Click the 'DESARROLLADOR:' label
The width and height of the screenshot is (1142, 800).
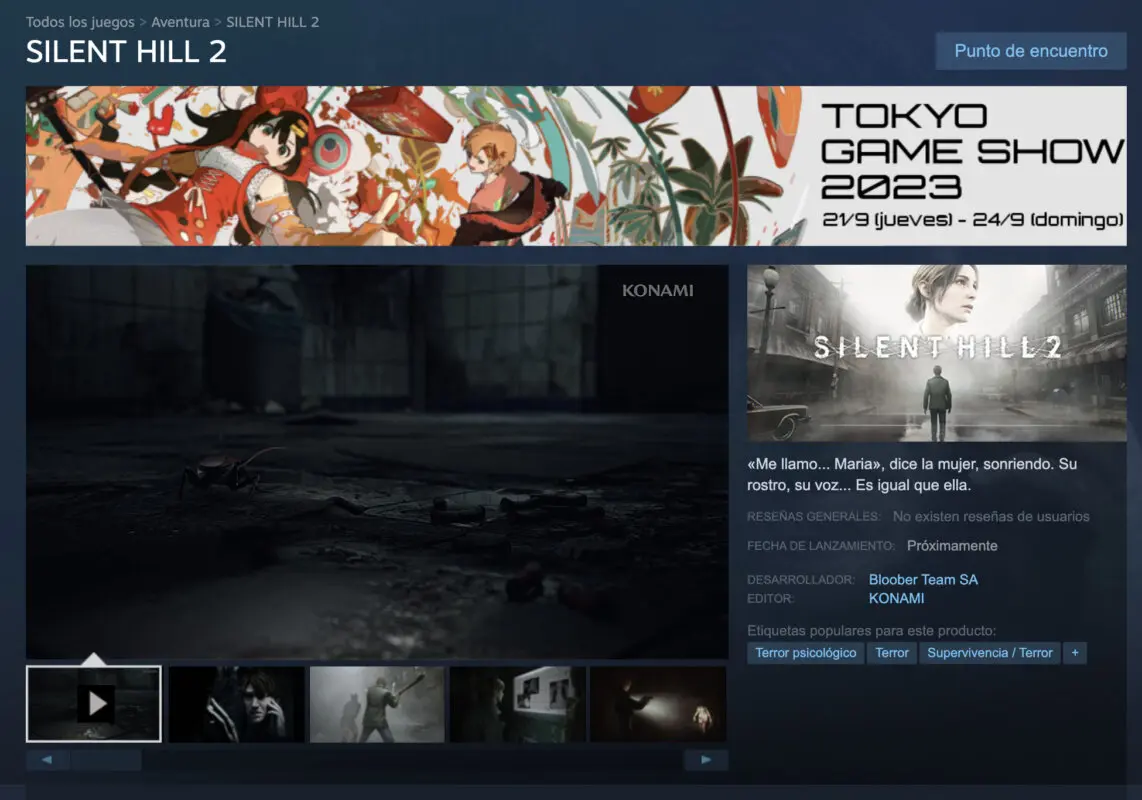[801, 580]
